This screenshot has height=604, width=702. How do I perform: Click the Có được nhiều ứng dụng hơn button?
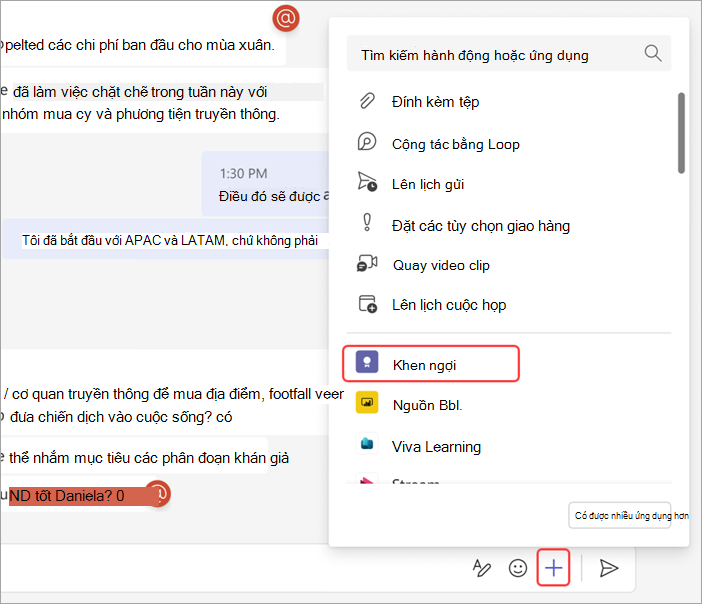click(x=620, y=515)
